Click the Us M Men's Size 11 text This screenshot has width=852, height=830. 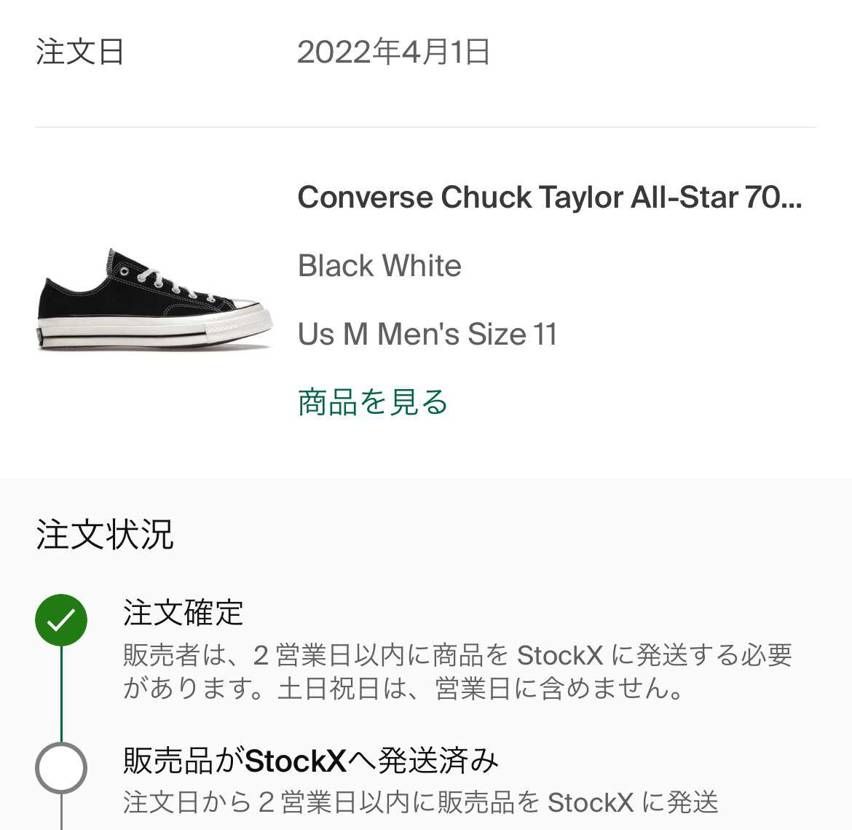click(x=427, y=334)
